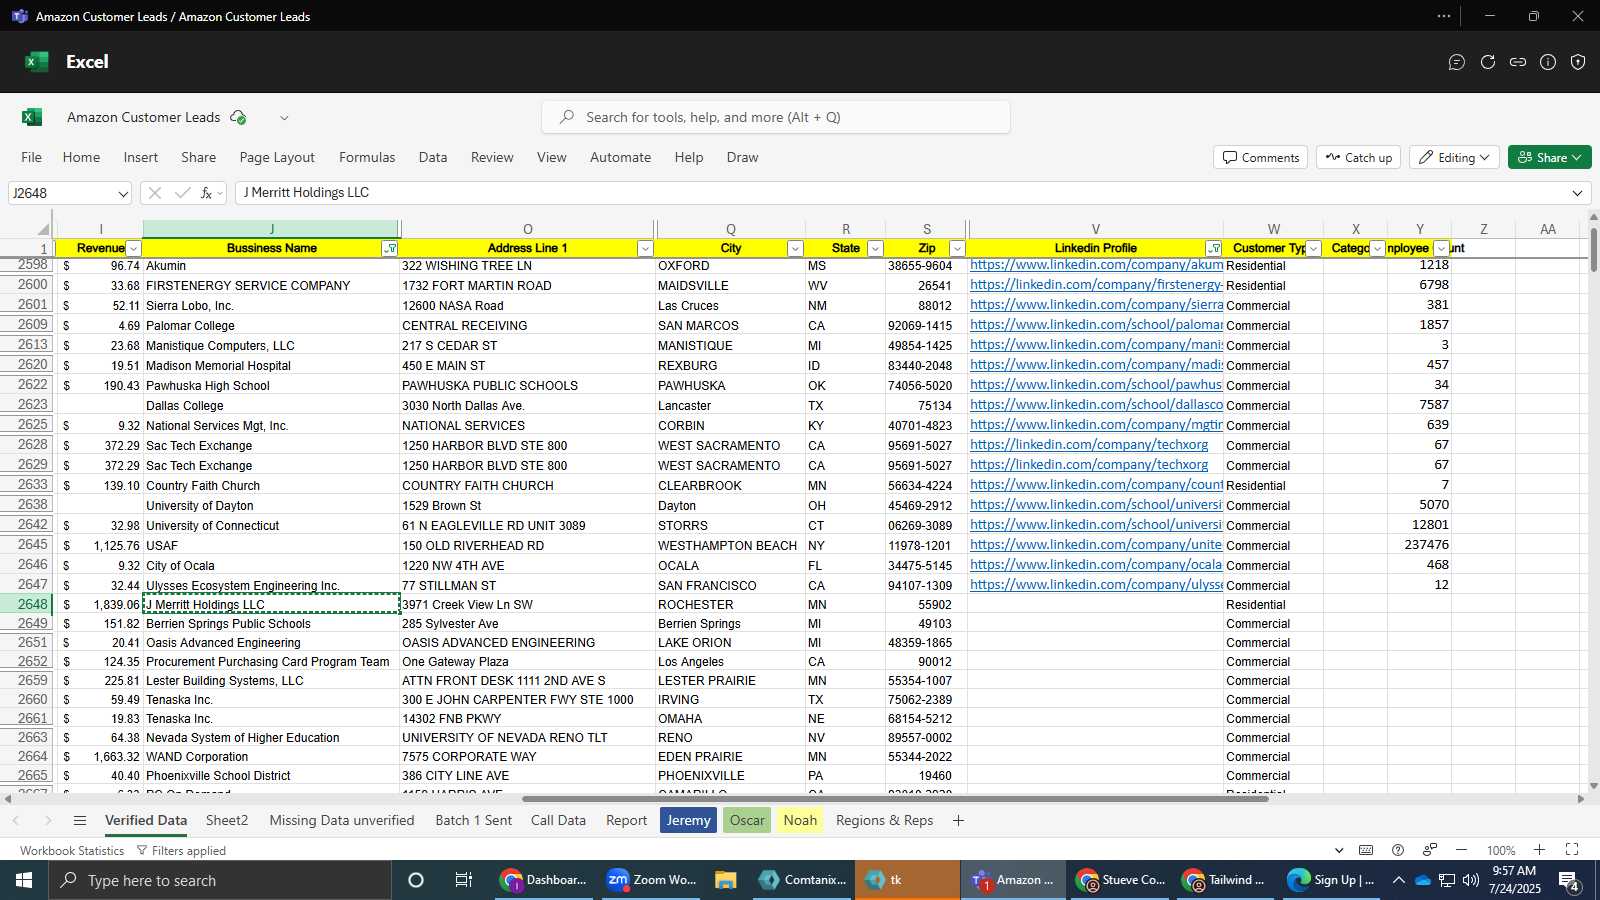Switch to the Missing Data unverified sheet
This screenshot has width=1600, height=900.
(342, 820)
